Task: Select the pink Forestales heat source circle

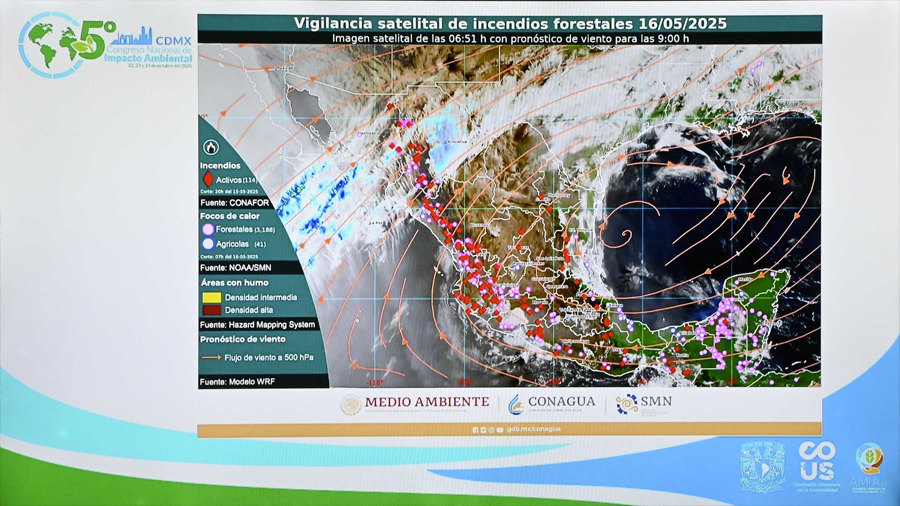Action: [208, 229]
